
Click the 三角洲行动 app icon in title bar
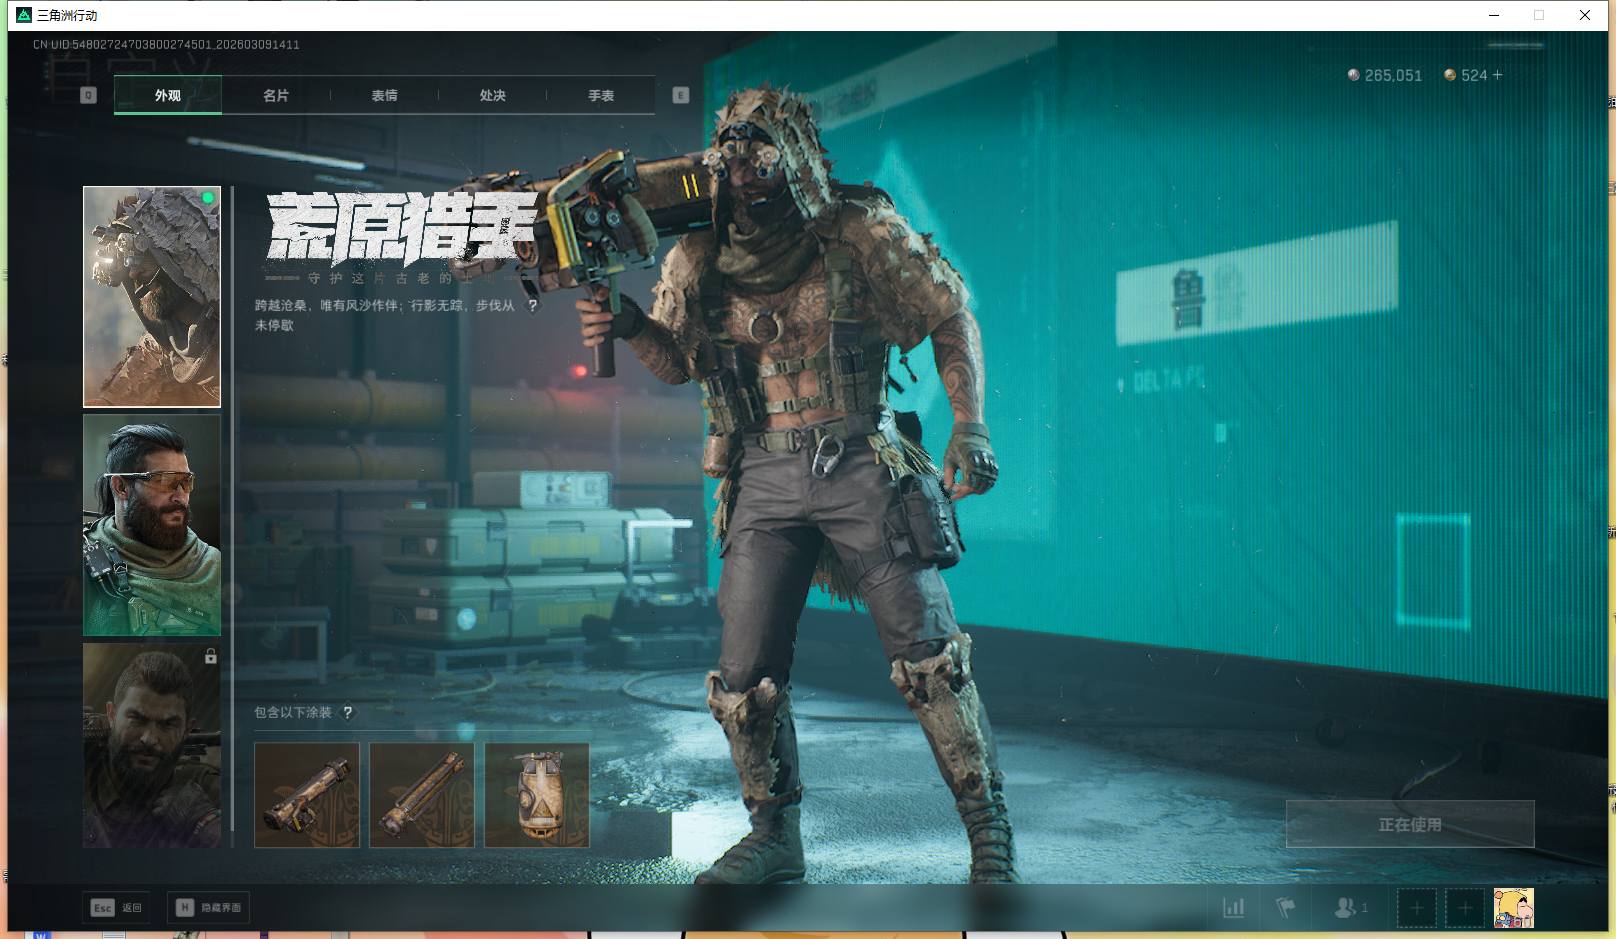24,15
